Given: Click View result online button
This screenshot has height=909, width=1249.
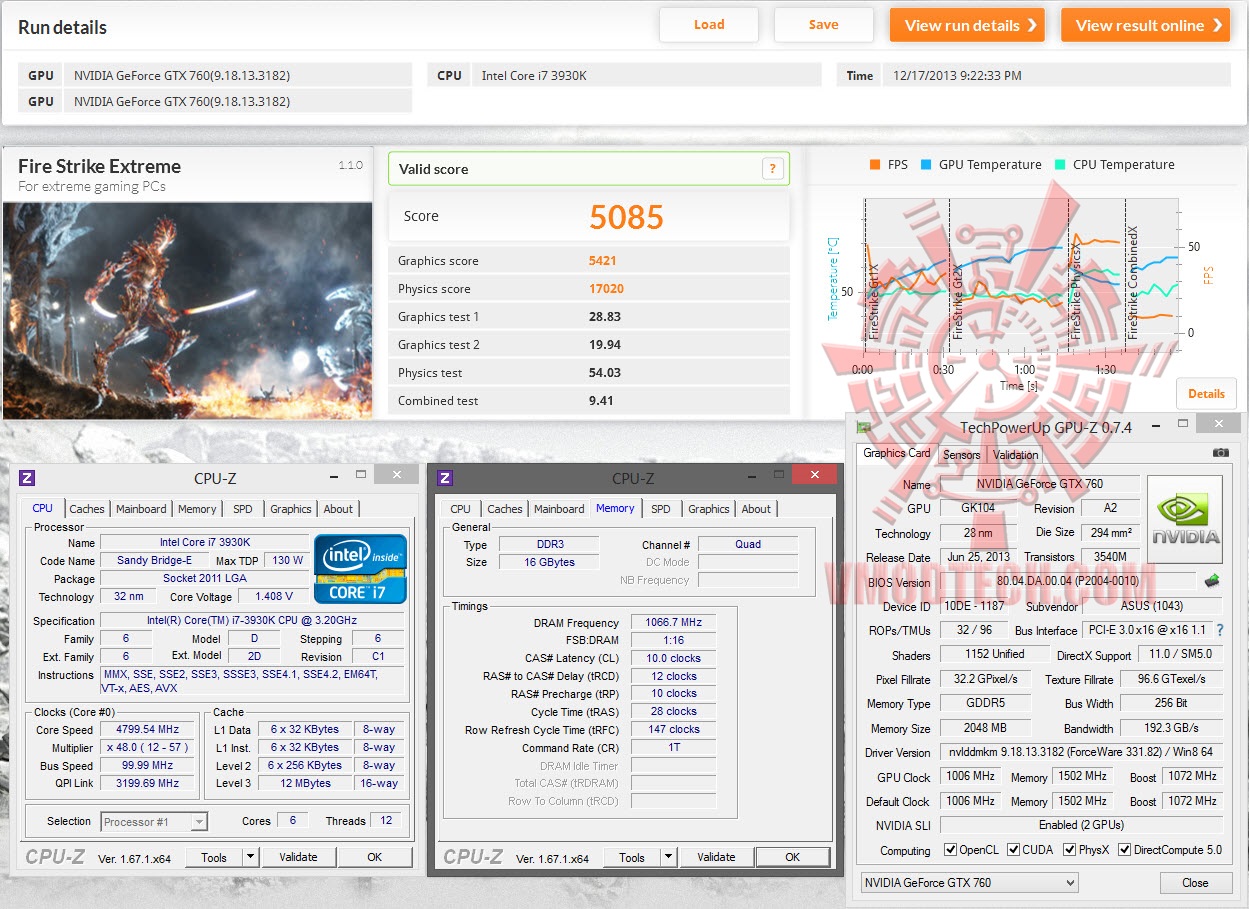Looking at the screenshot, I should [x=1146, y=25].
